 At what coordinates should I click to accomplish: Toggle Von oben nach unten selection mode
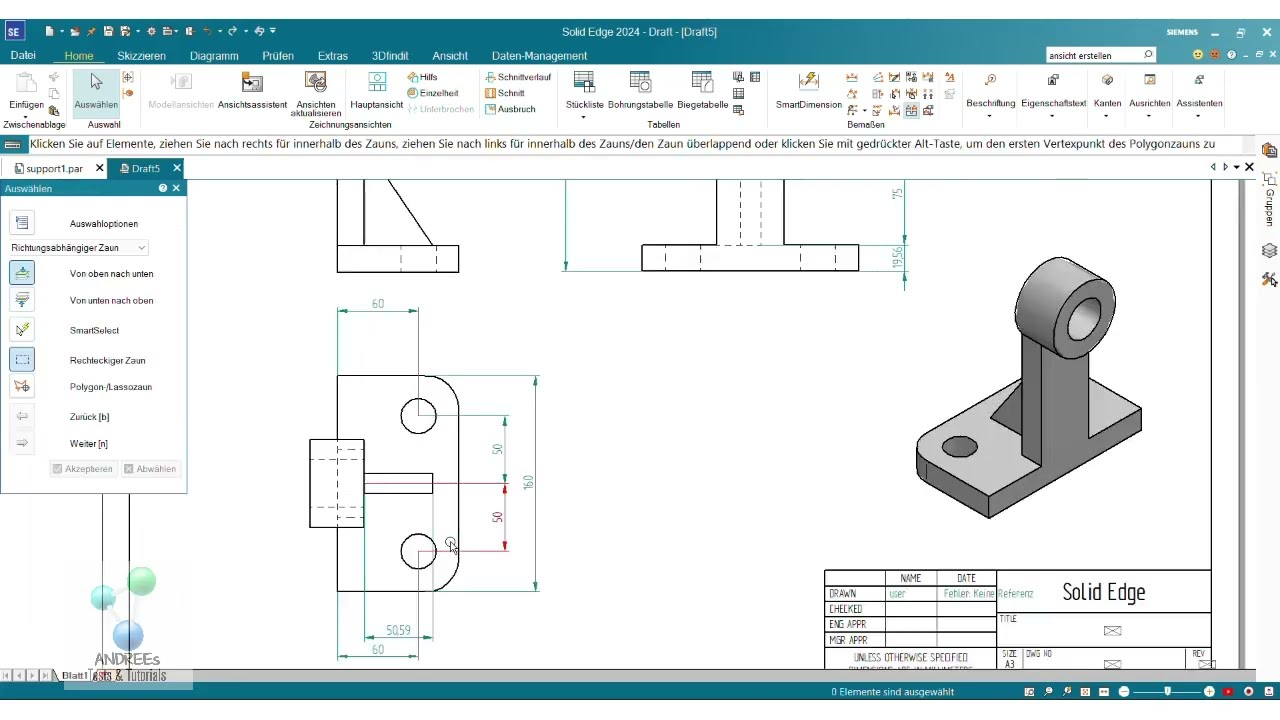pos(22,273)
